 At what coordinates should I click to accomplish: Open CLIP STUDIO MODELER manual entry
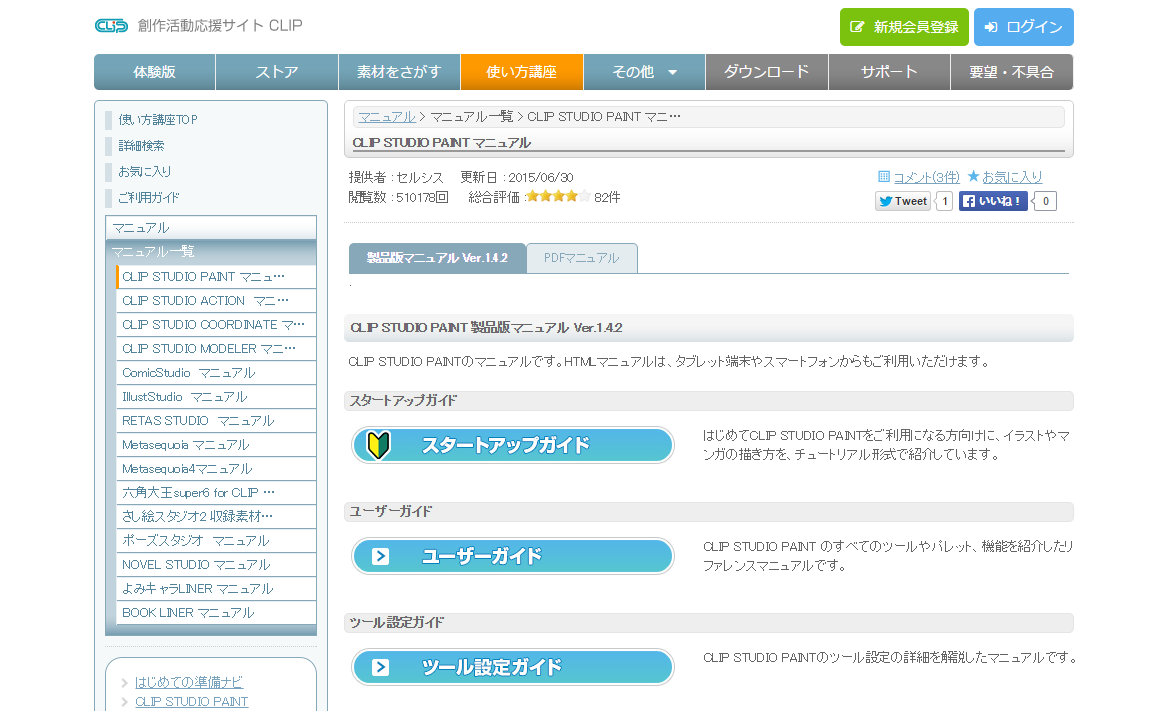(216, 349)
